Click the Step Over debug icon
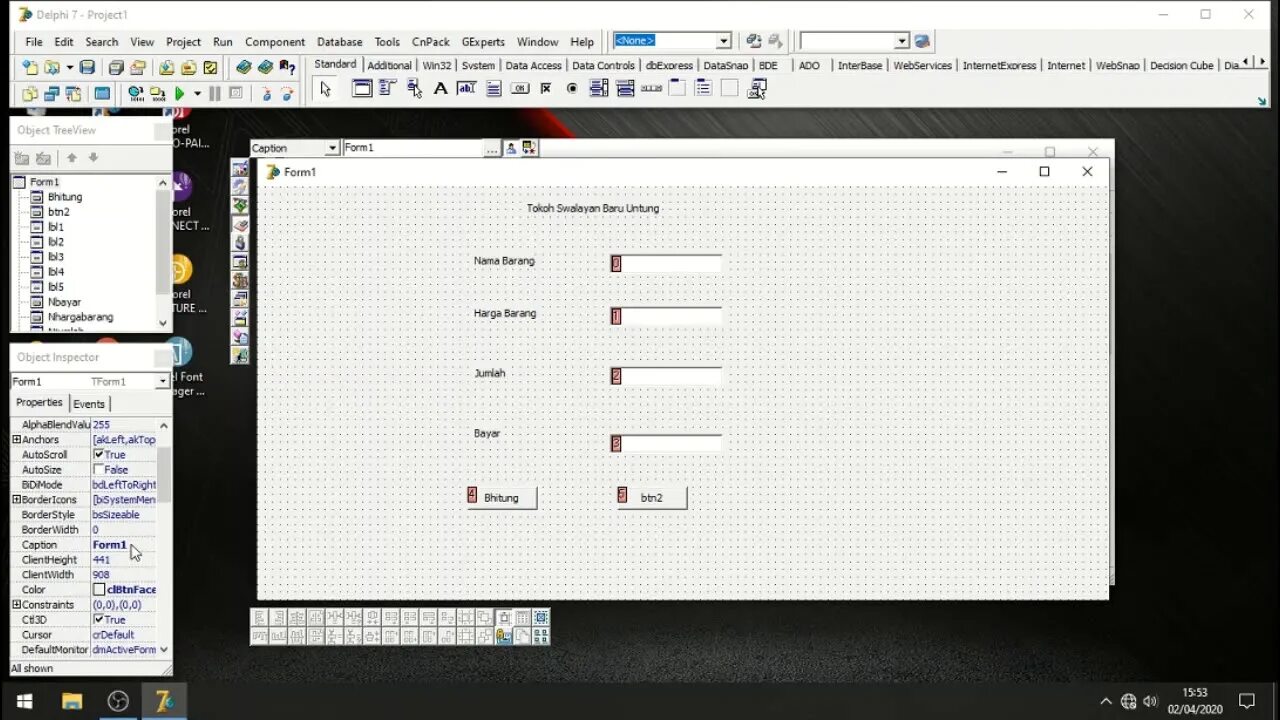 coord(287,93)
